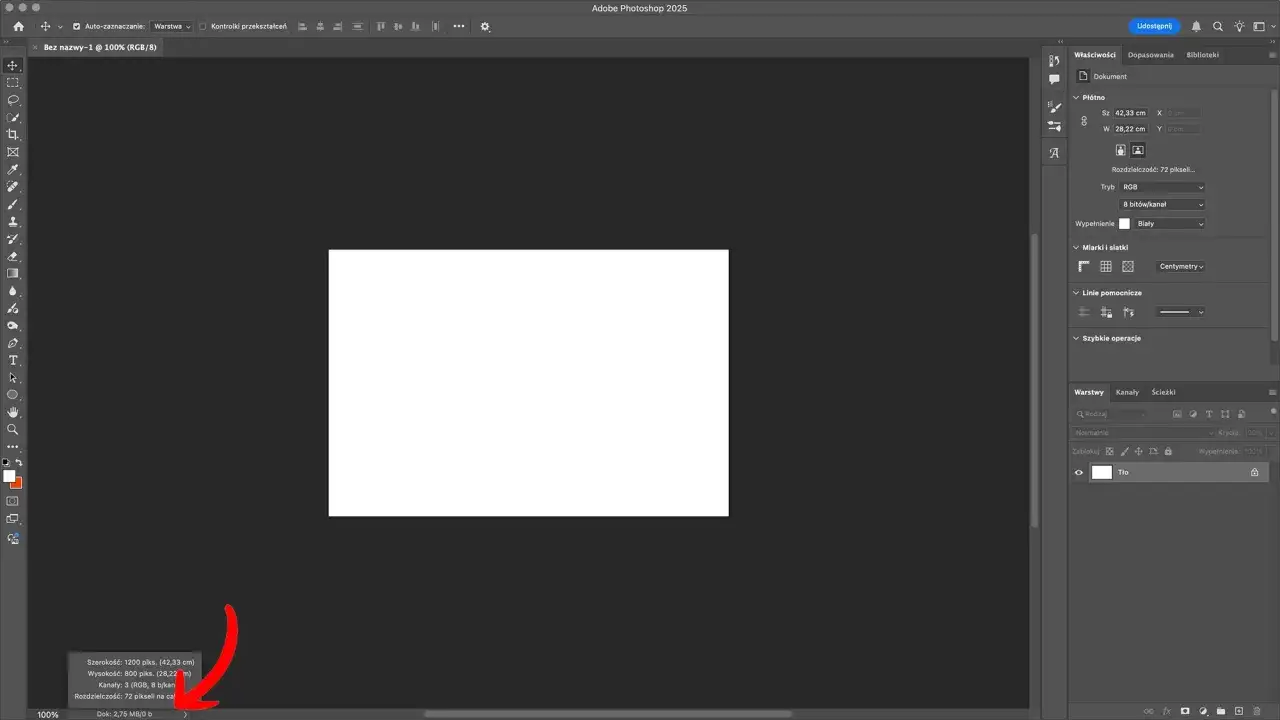The image size is (1280, 720).
Task: Open the Centymetry units dropdown
Action: tap(1180, 266)
